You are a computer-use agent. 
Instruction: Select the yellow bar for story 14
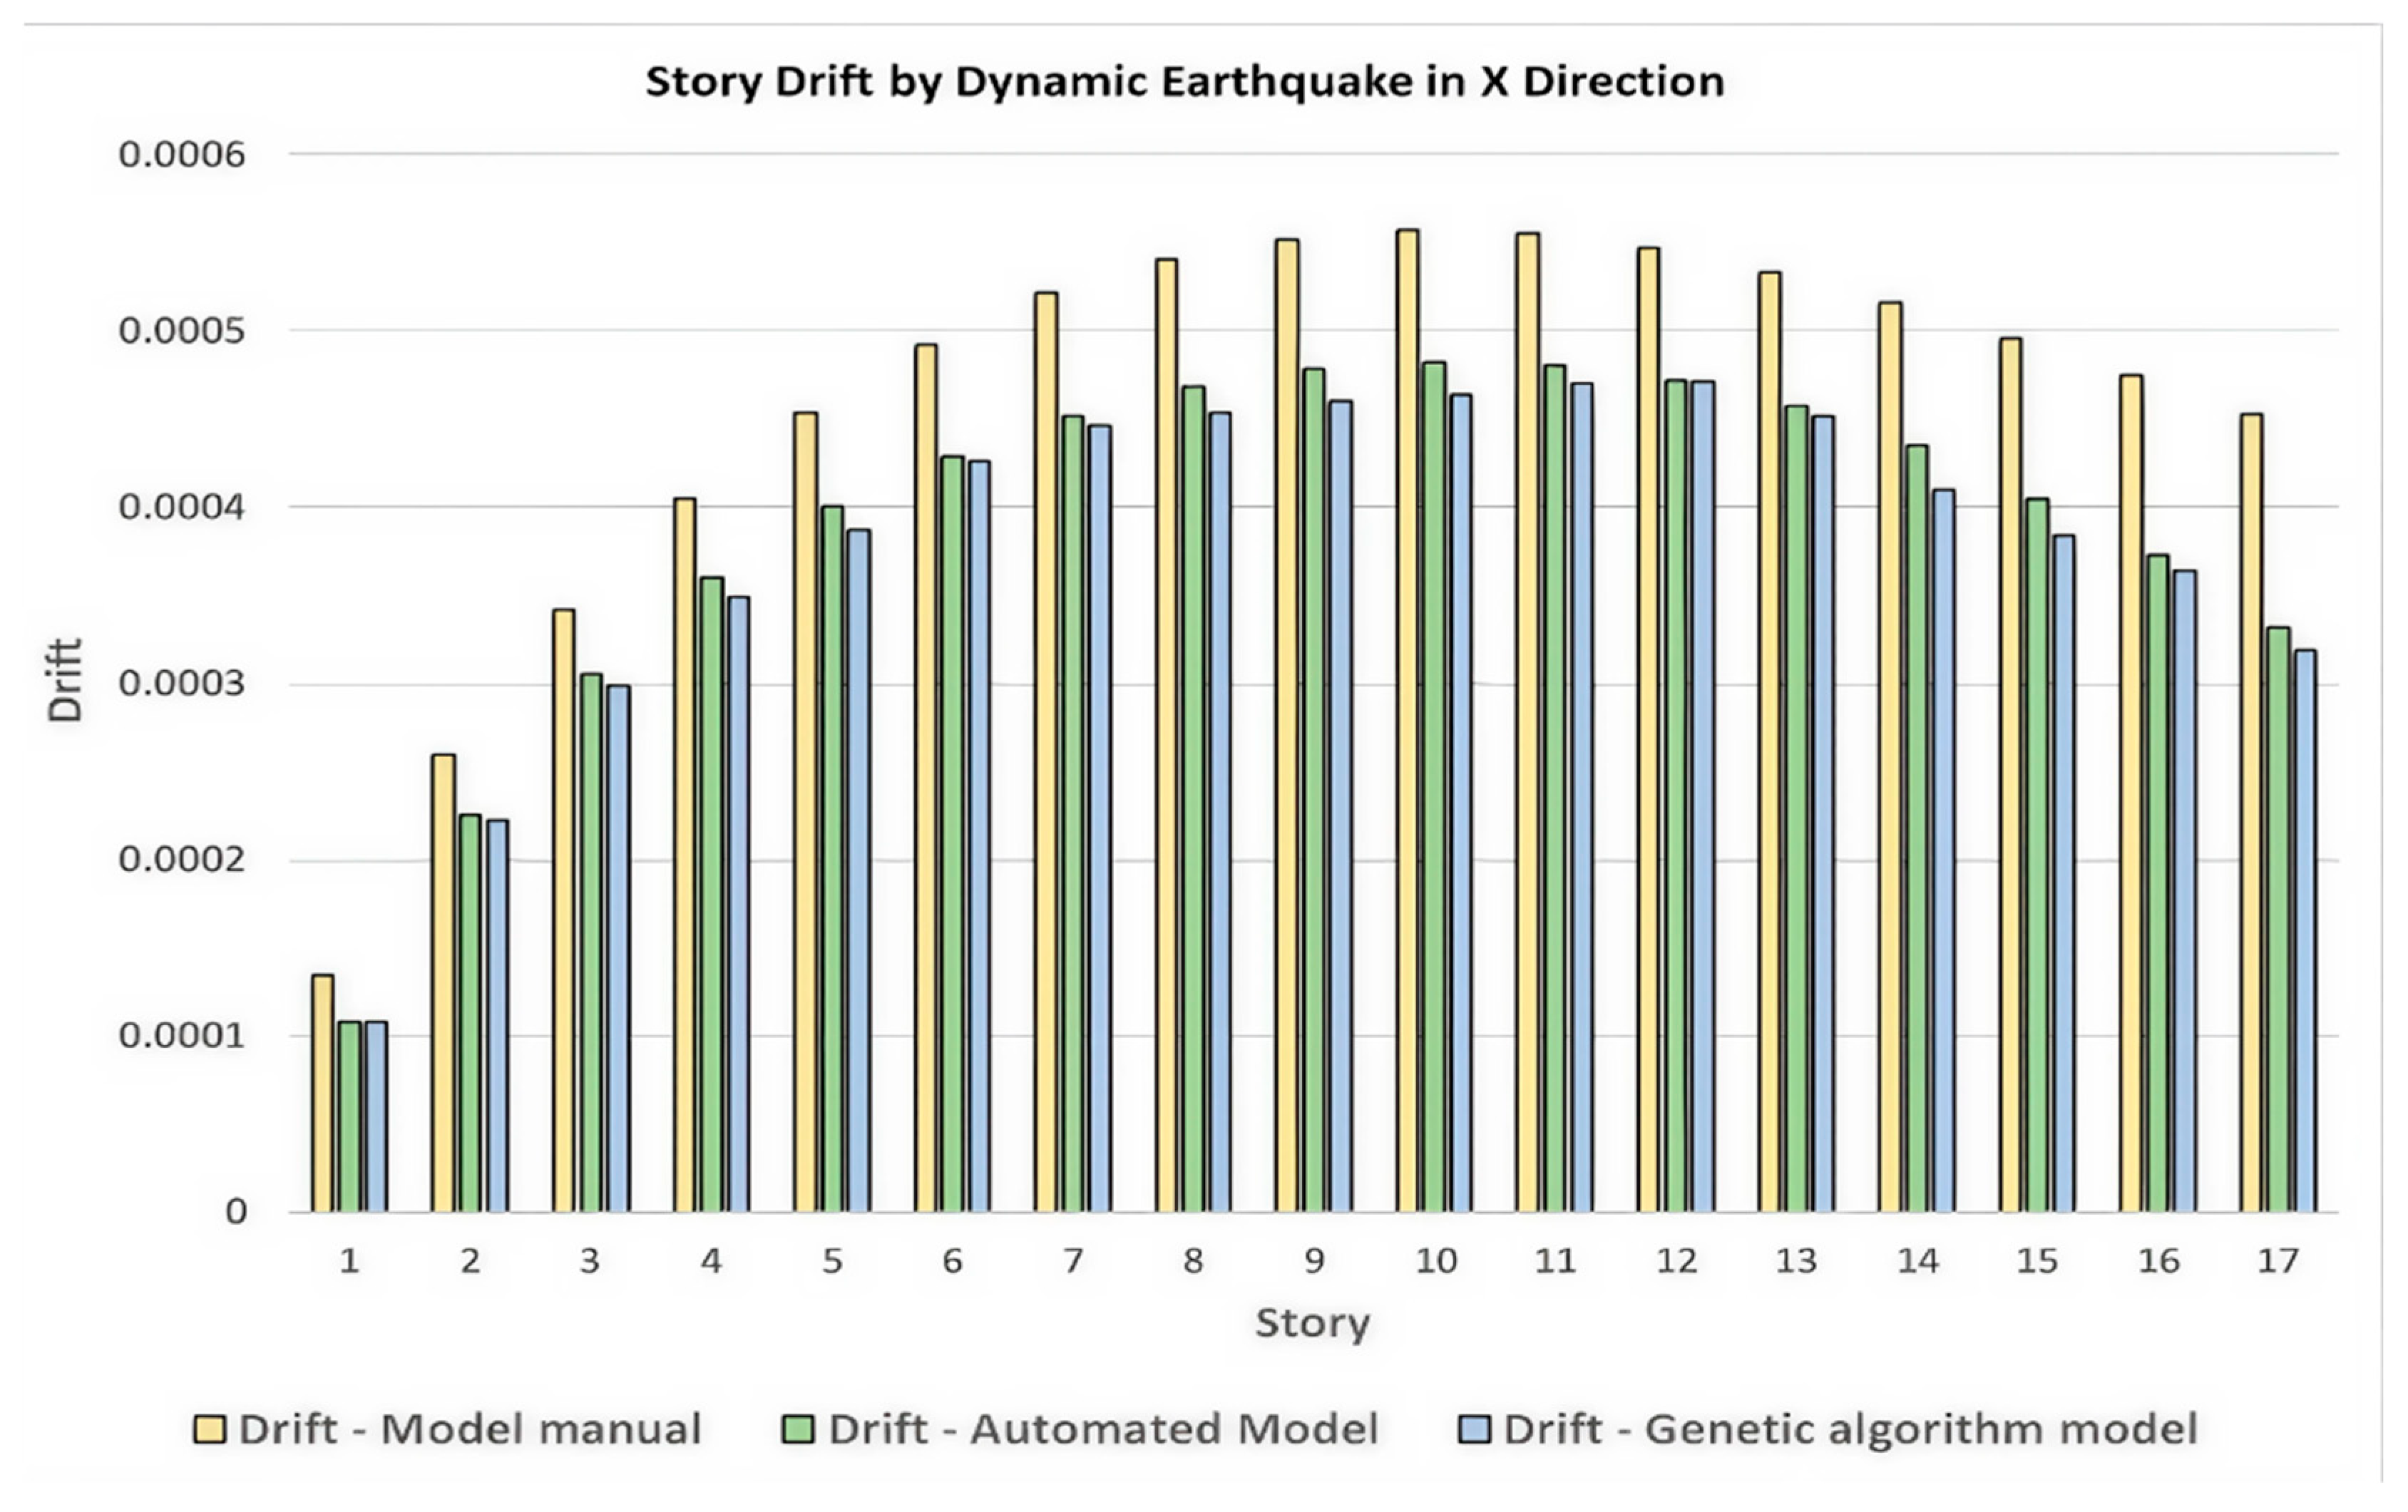[x=1890, y=757]
